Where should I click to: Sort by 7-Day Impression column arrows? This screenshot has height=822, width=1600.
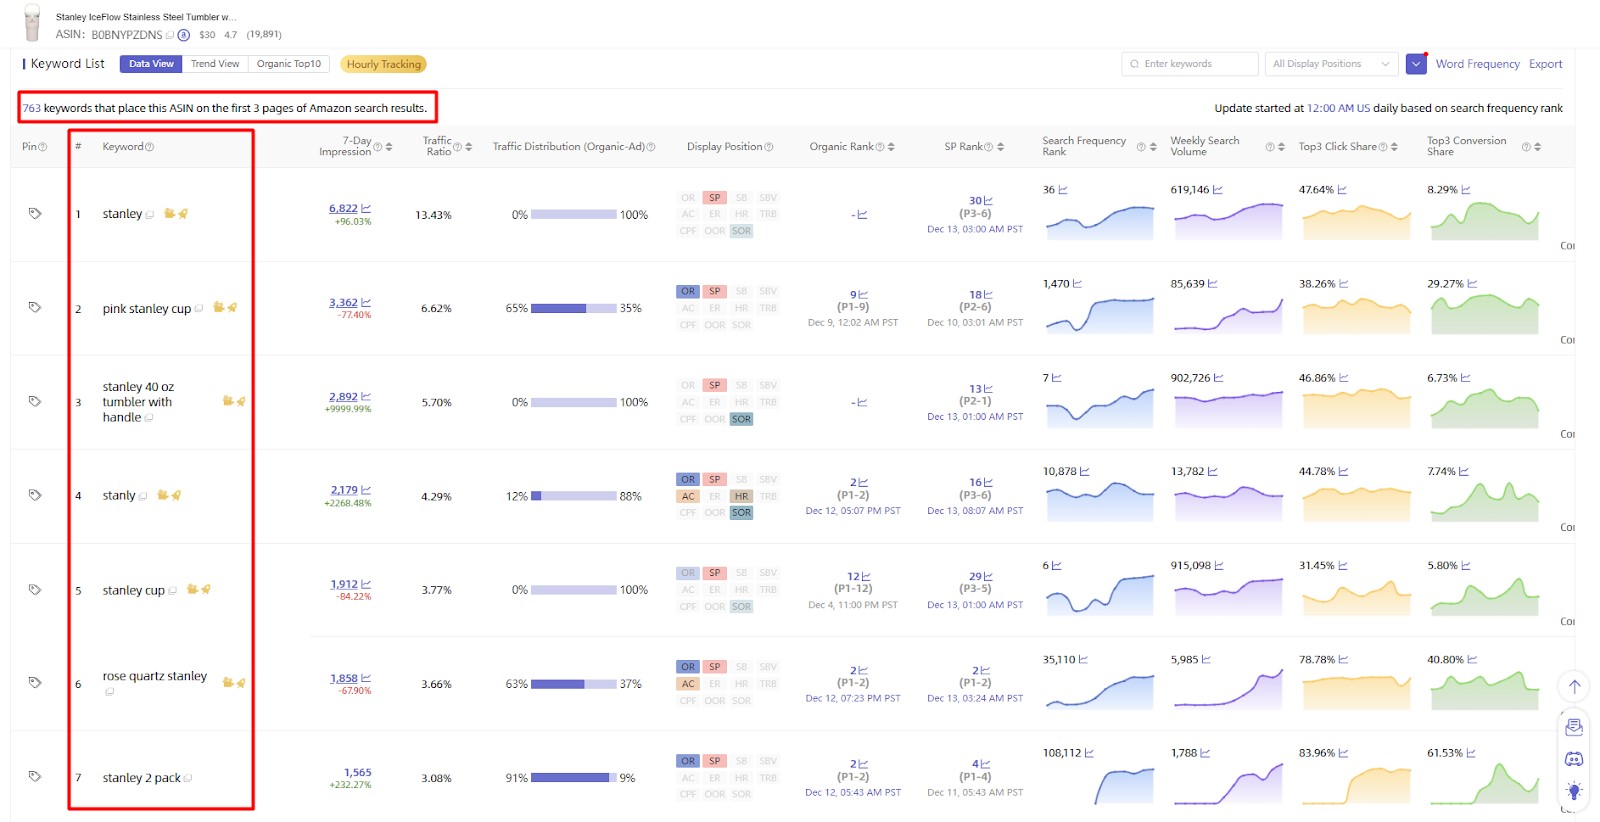point(389,147)
